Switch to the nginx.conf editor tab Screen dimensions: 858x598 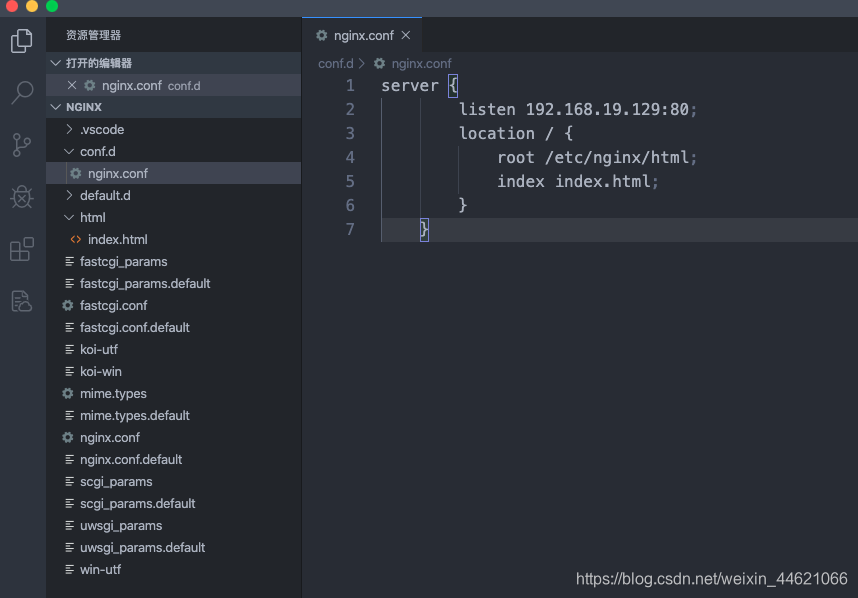[362, 35]
